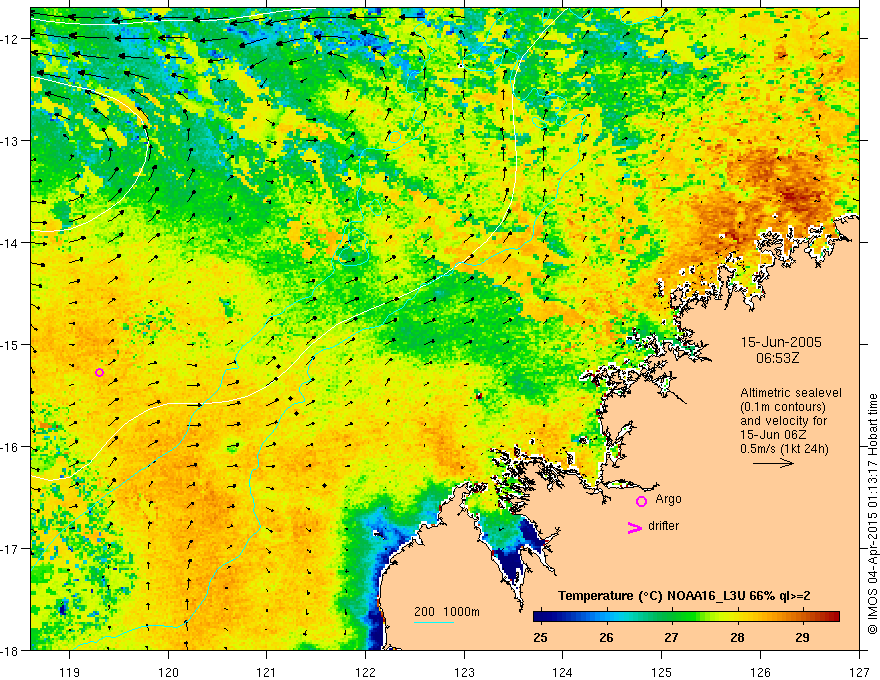
Task: Click latitude axis label '-14'
Action: tap(10, 243)
